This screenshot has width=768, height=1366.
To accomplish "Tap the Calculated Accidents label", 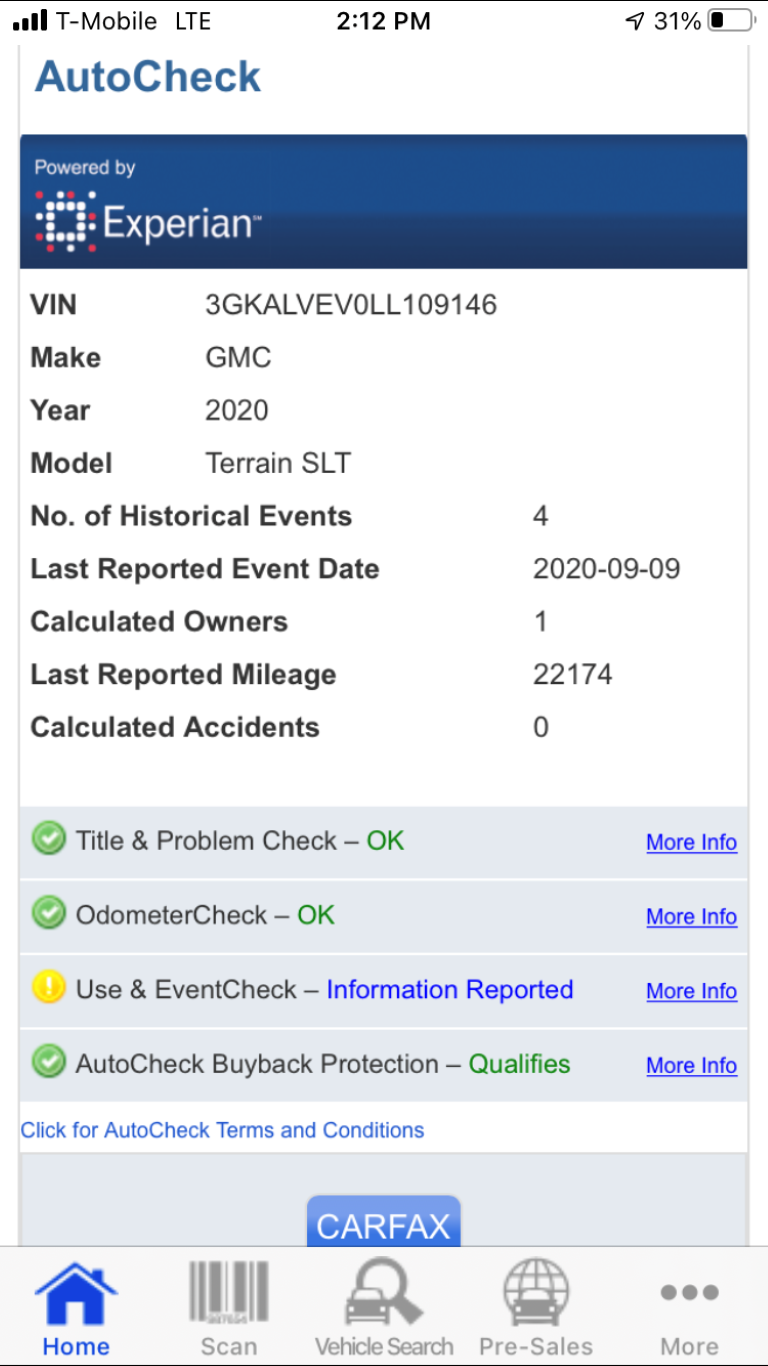I will pyautogui.click(x=175, y=727).
